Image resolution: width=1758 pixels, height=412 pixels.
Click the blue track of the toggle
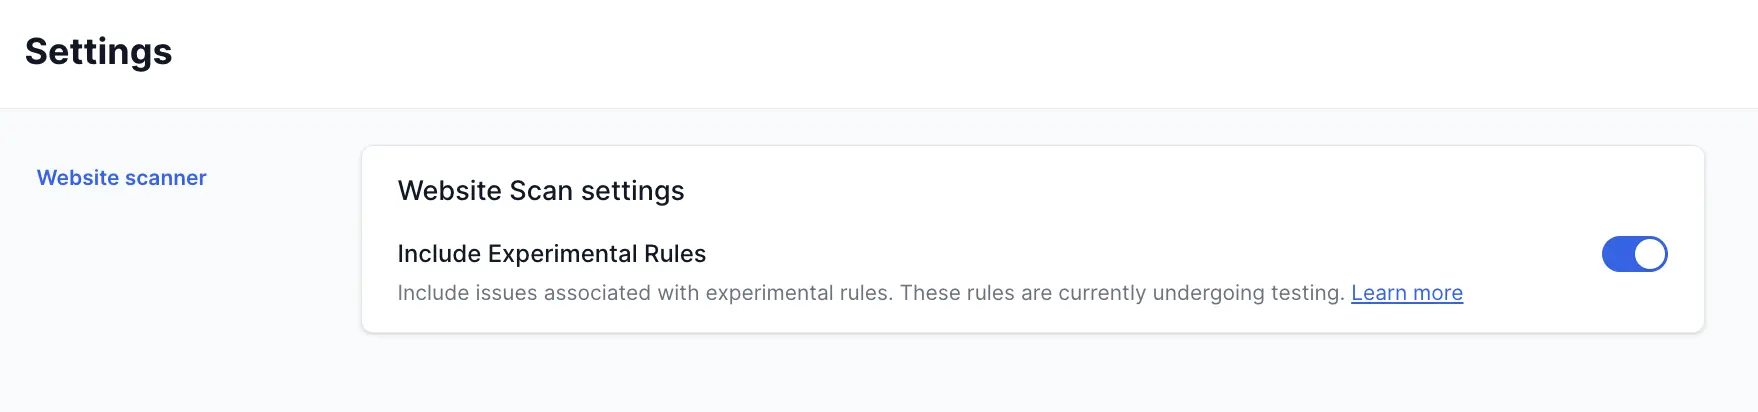point(1617,254)
